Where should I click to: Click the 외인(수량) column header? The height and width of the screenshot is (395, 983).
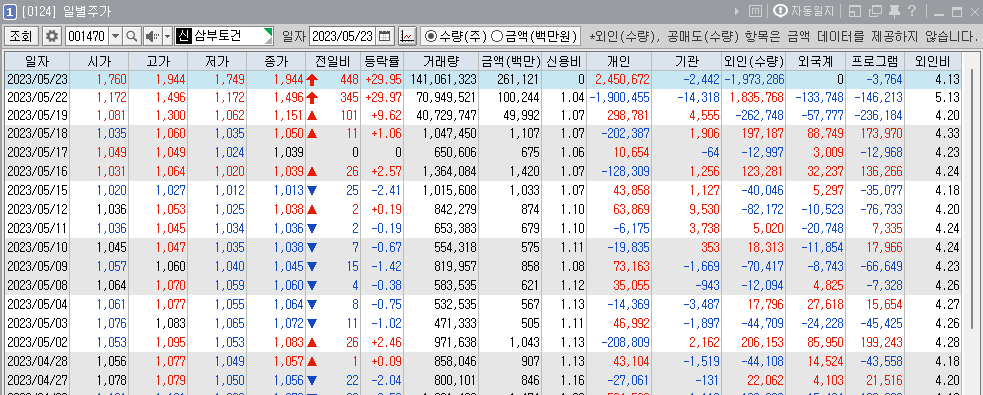(x=754, y=61)
